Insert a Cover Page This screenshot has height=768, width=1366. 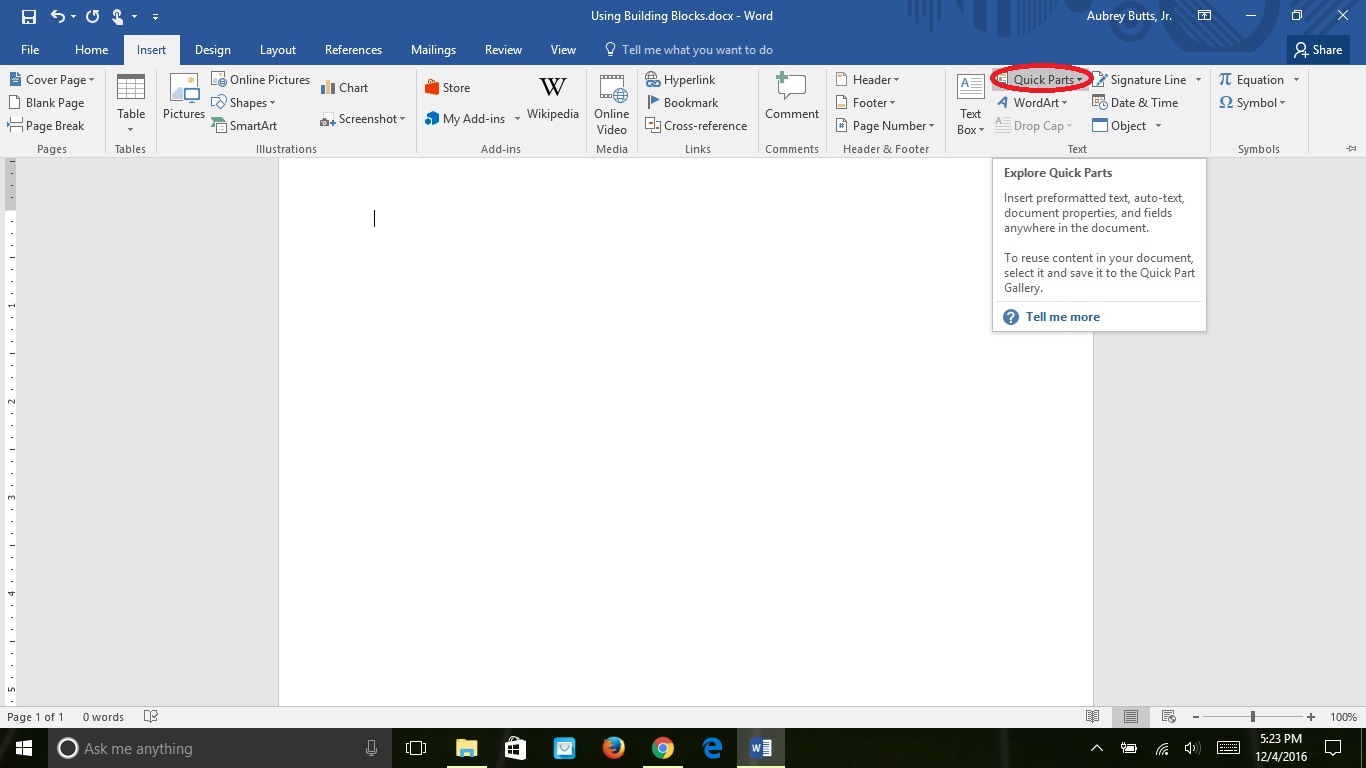pyautogui.click(x=52, y=80)
